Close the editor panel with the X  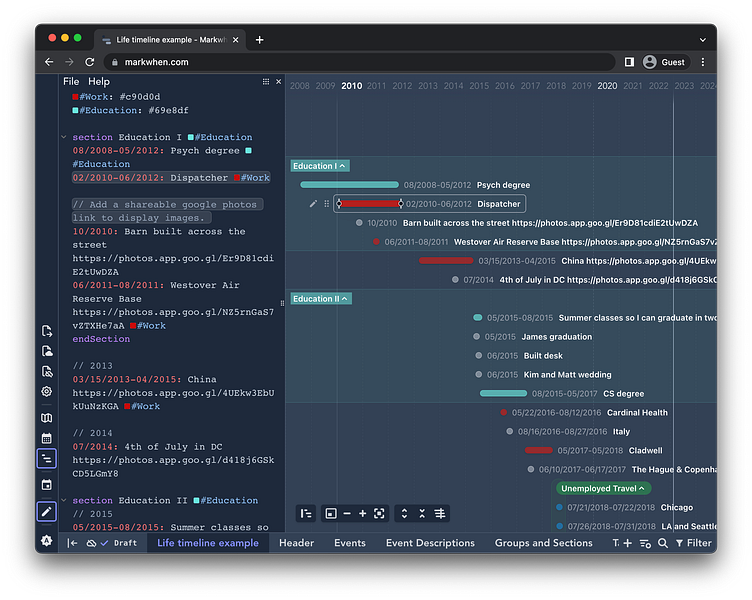pyautogui.click(x=279, y=82)
